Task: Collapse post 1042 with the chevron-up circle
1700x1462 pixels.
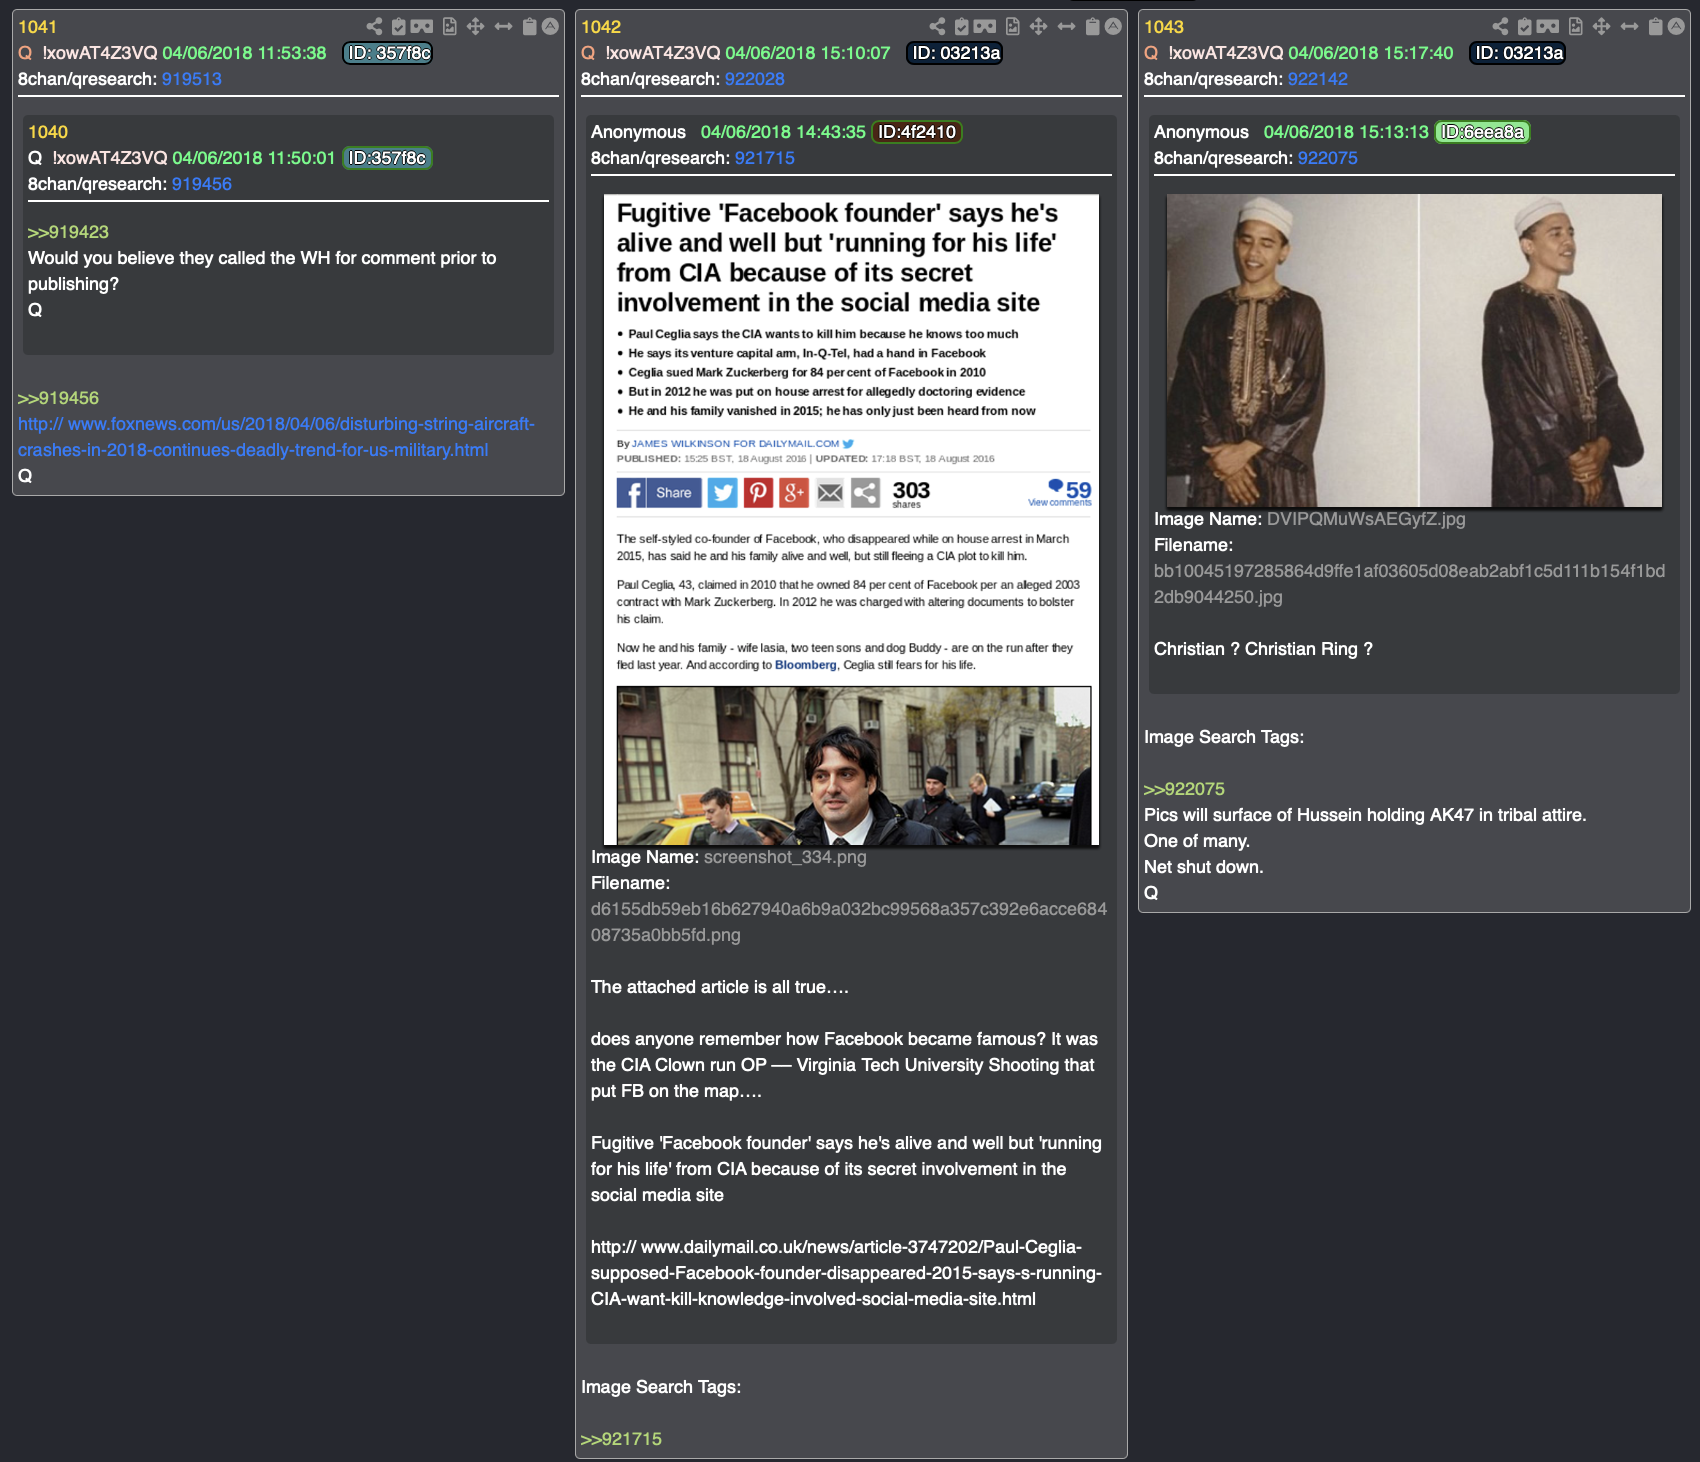Action: [x=1113, y=26]
